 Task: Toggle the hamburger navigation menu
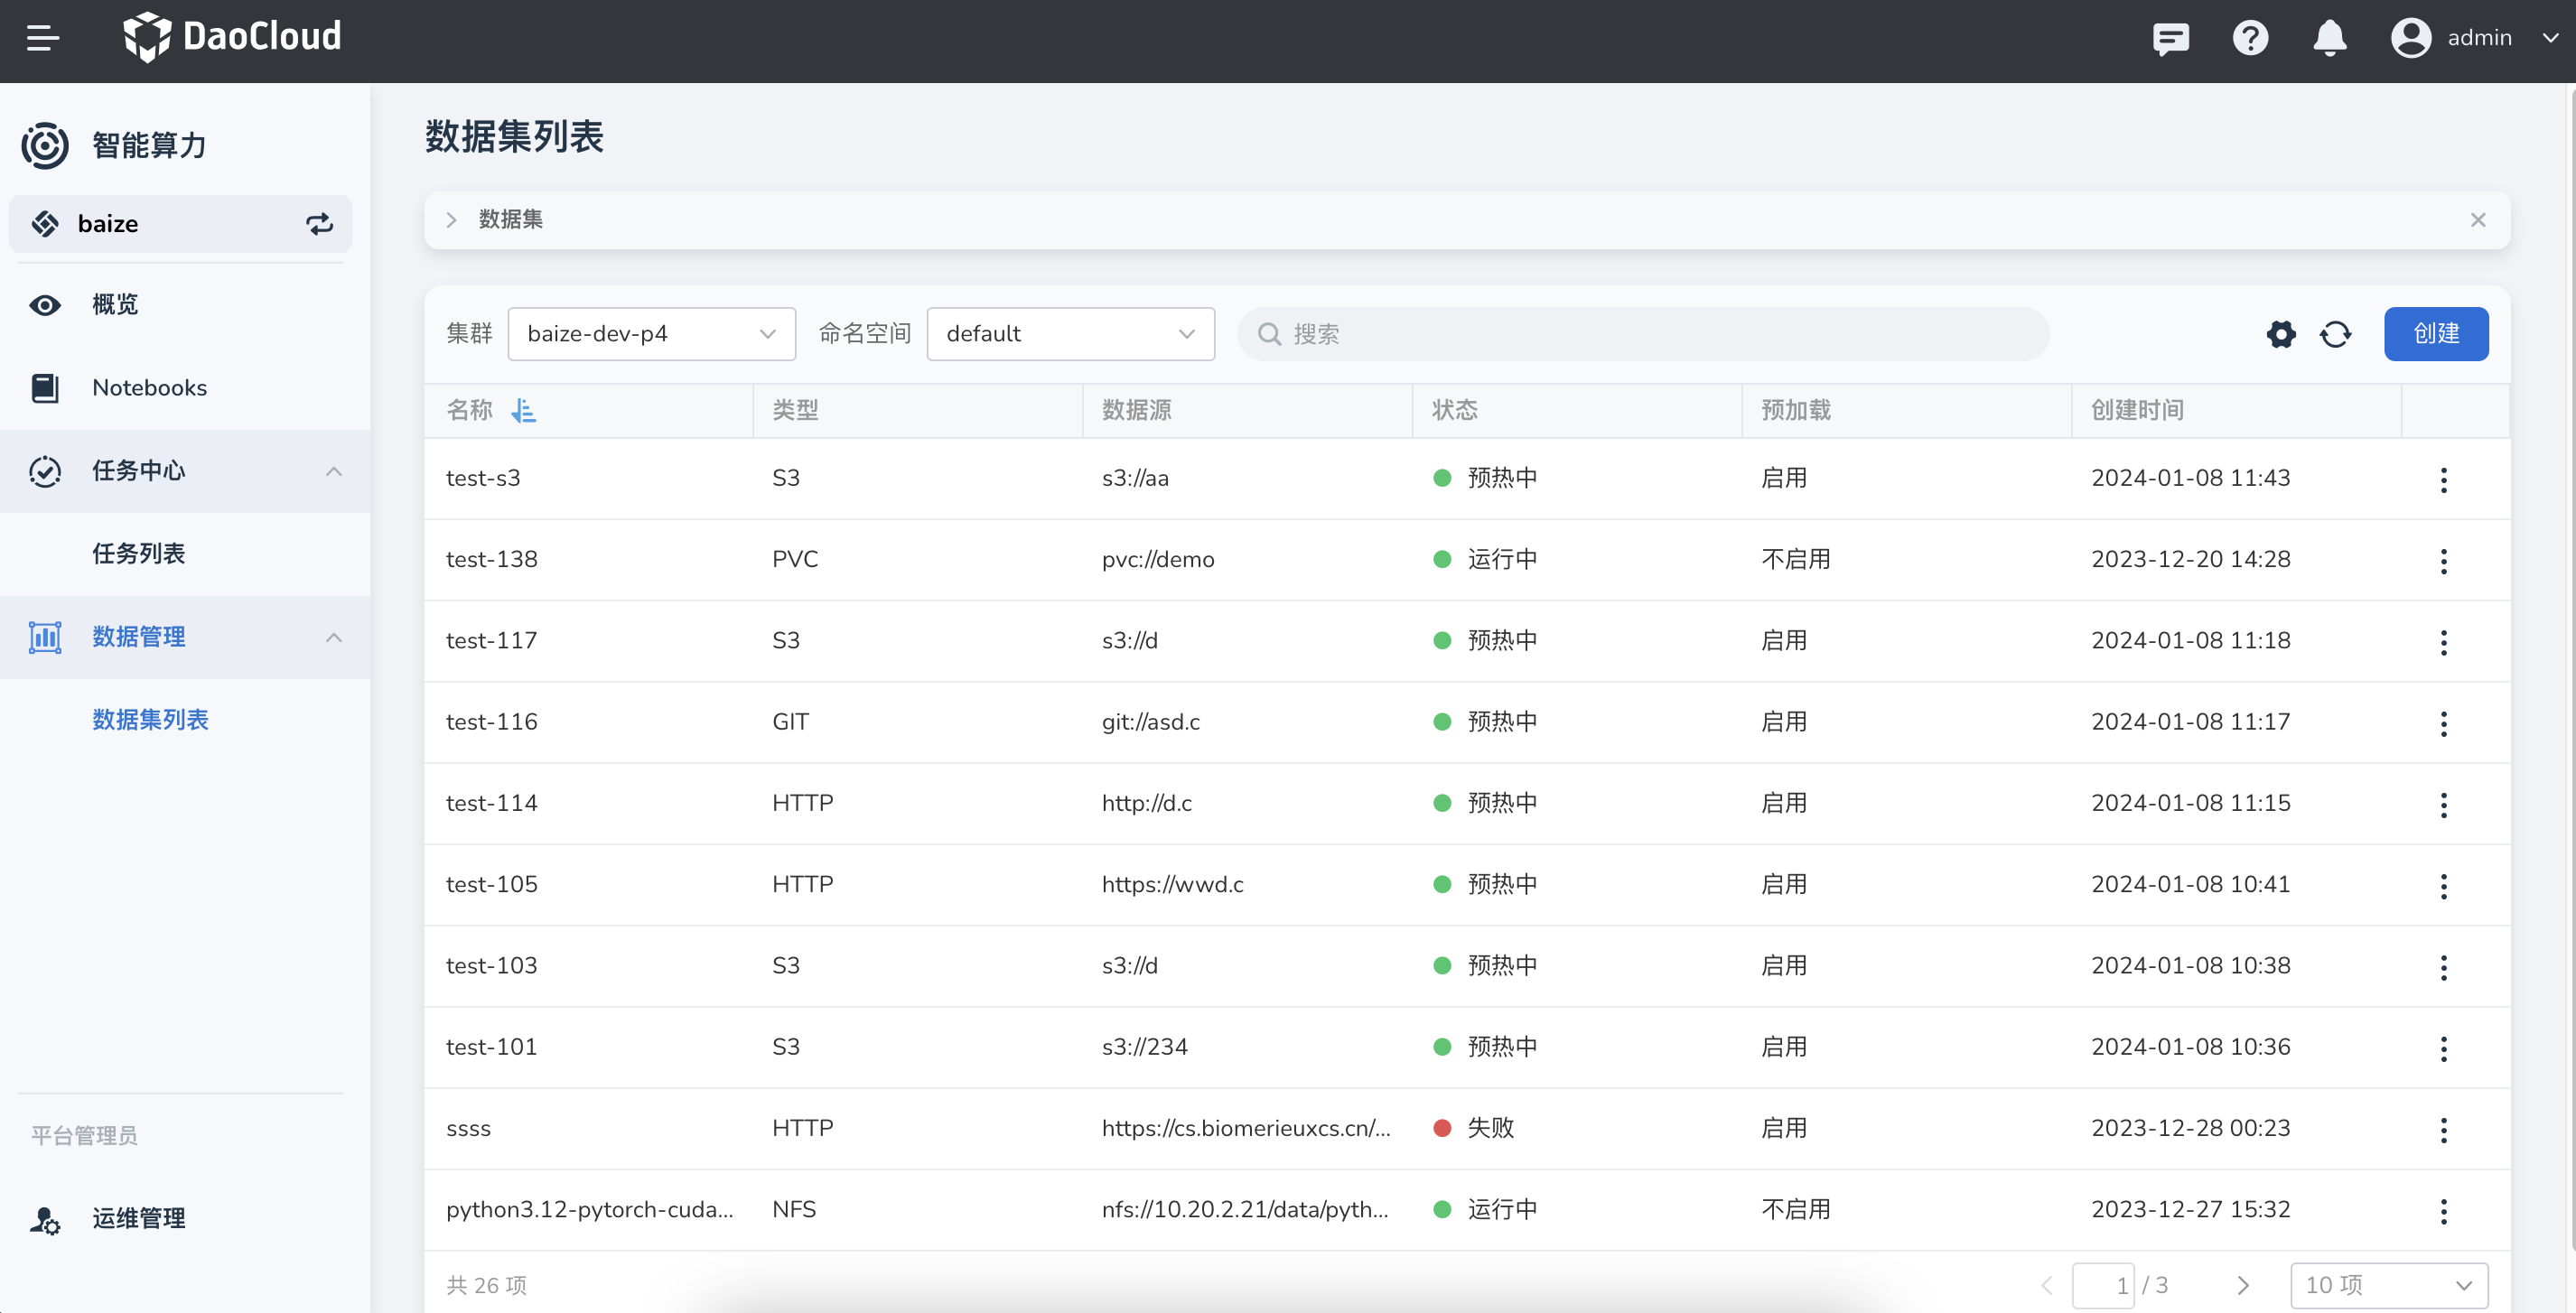42,38
